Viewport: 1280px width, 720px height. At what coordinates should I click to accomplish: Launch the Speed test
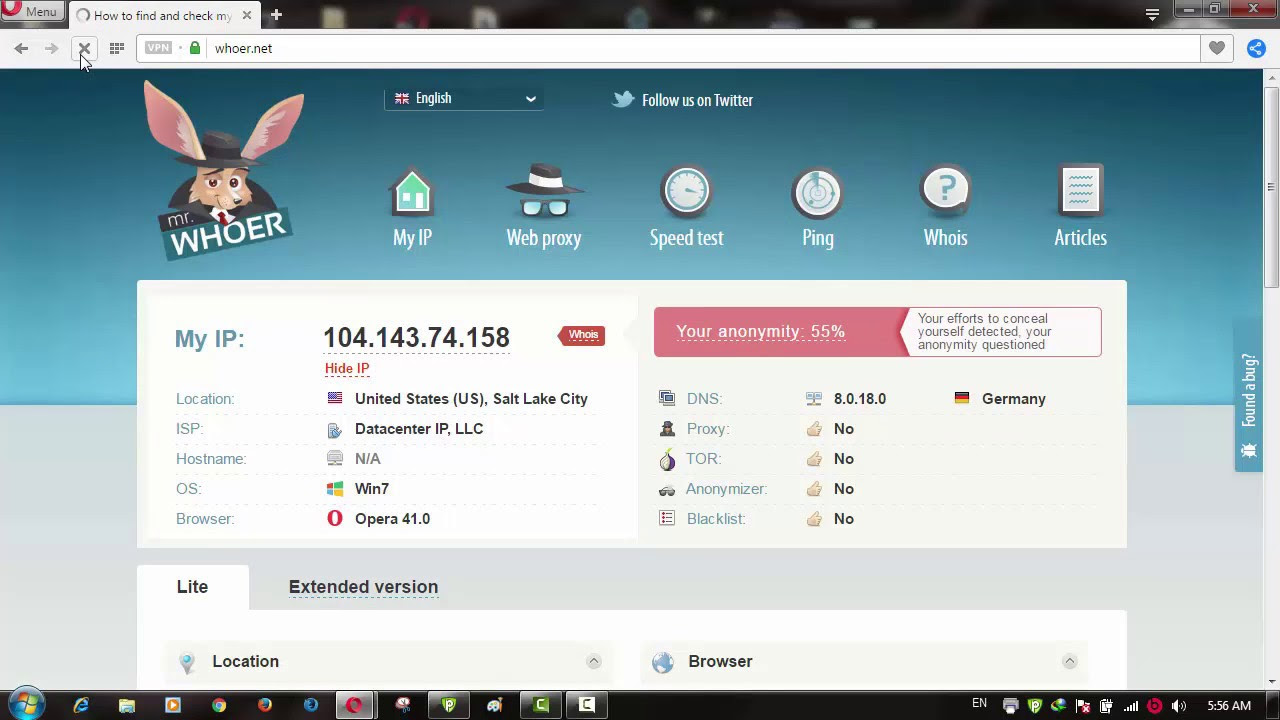pos(686,206)
